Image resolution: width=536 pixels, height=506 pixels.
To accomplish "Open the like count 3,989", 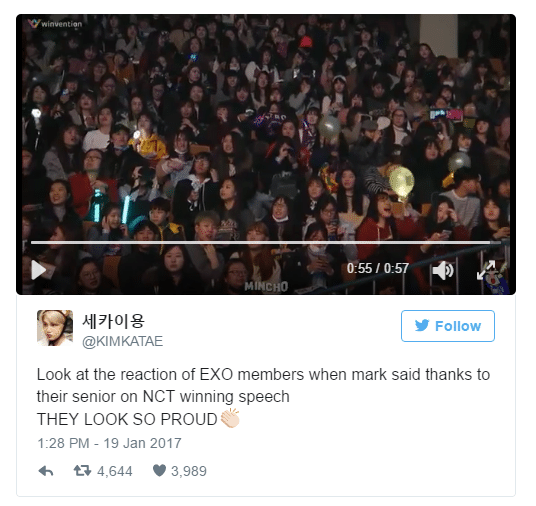I will (189, 471).
